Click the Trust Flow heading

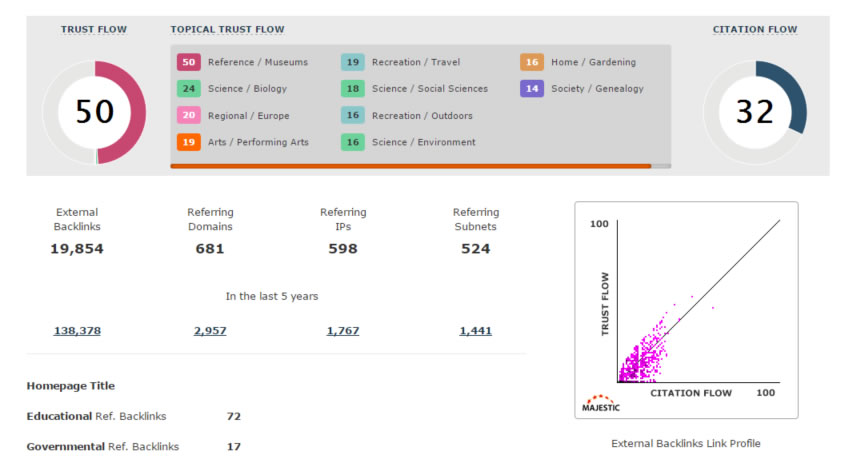[x=94, y=30]
